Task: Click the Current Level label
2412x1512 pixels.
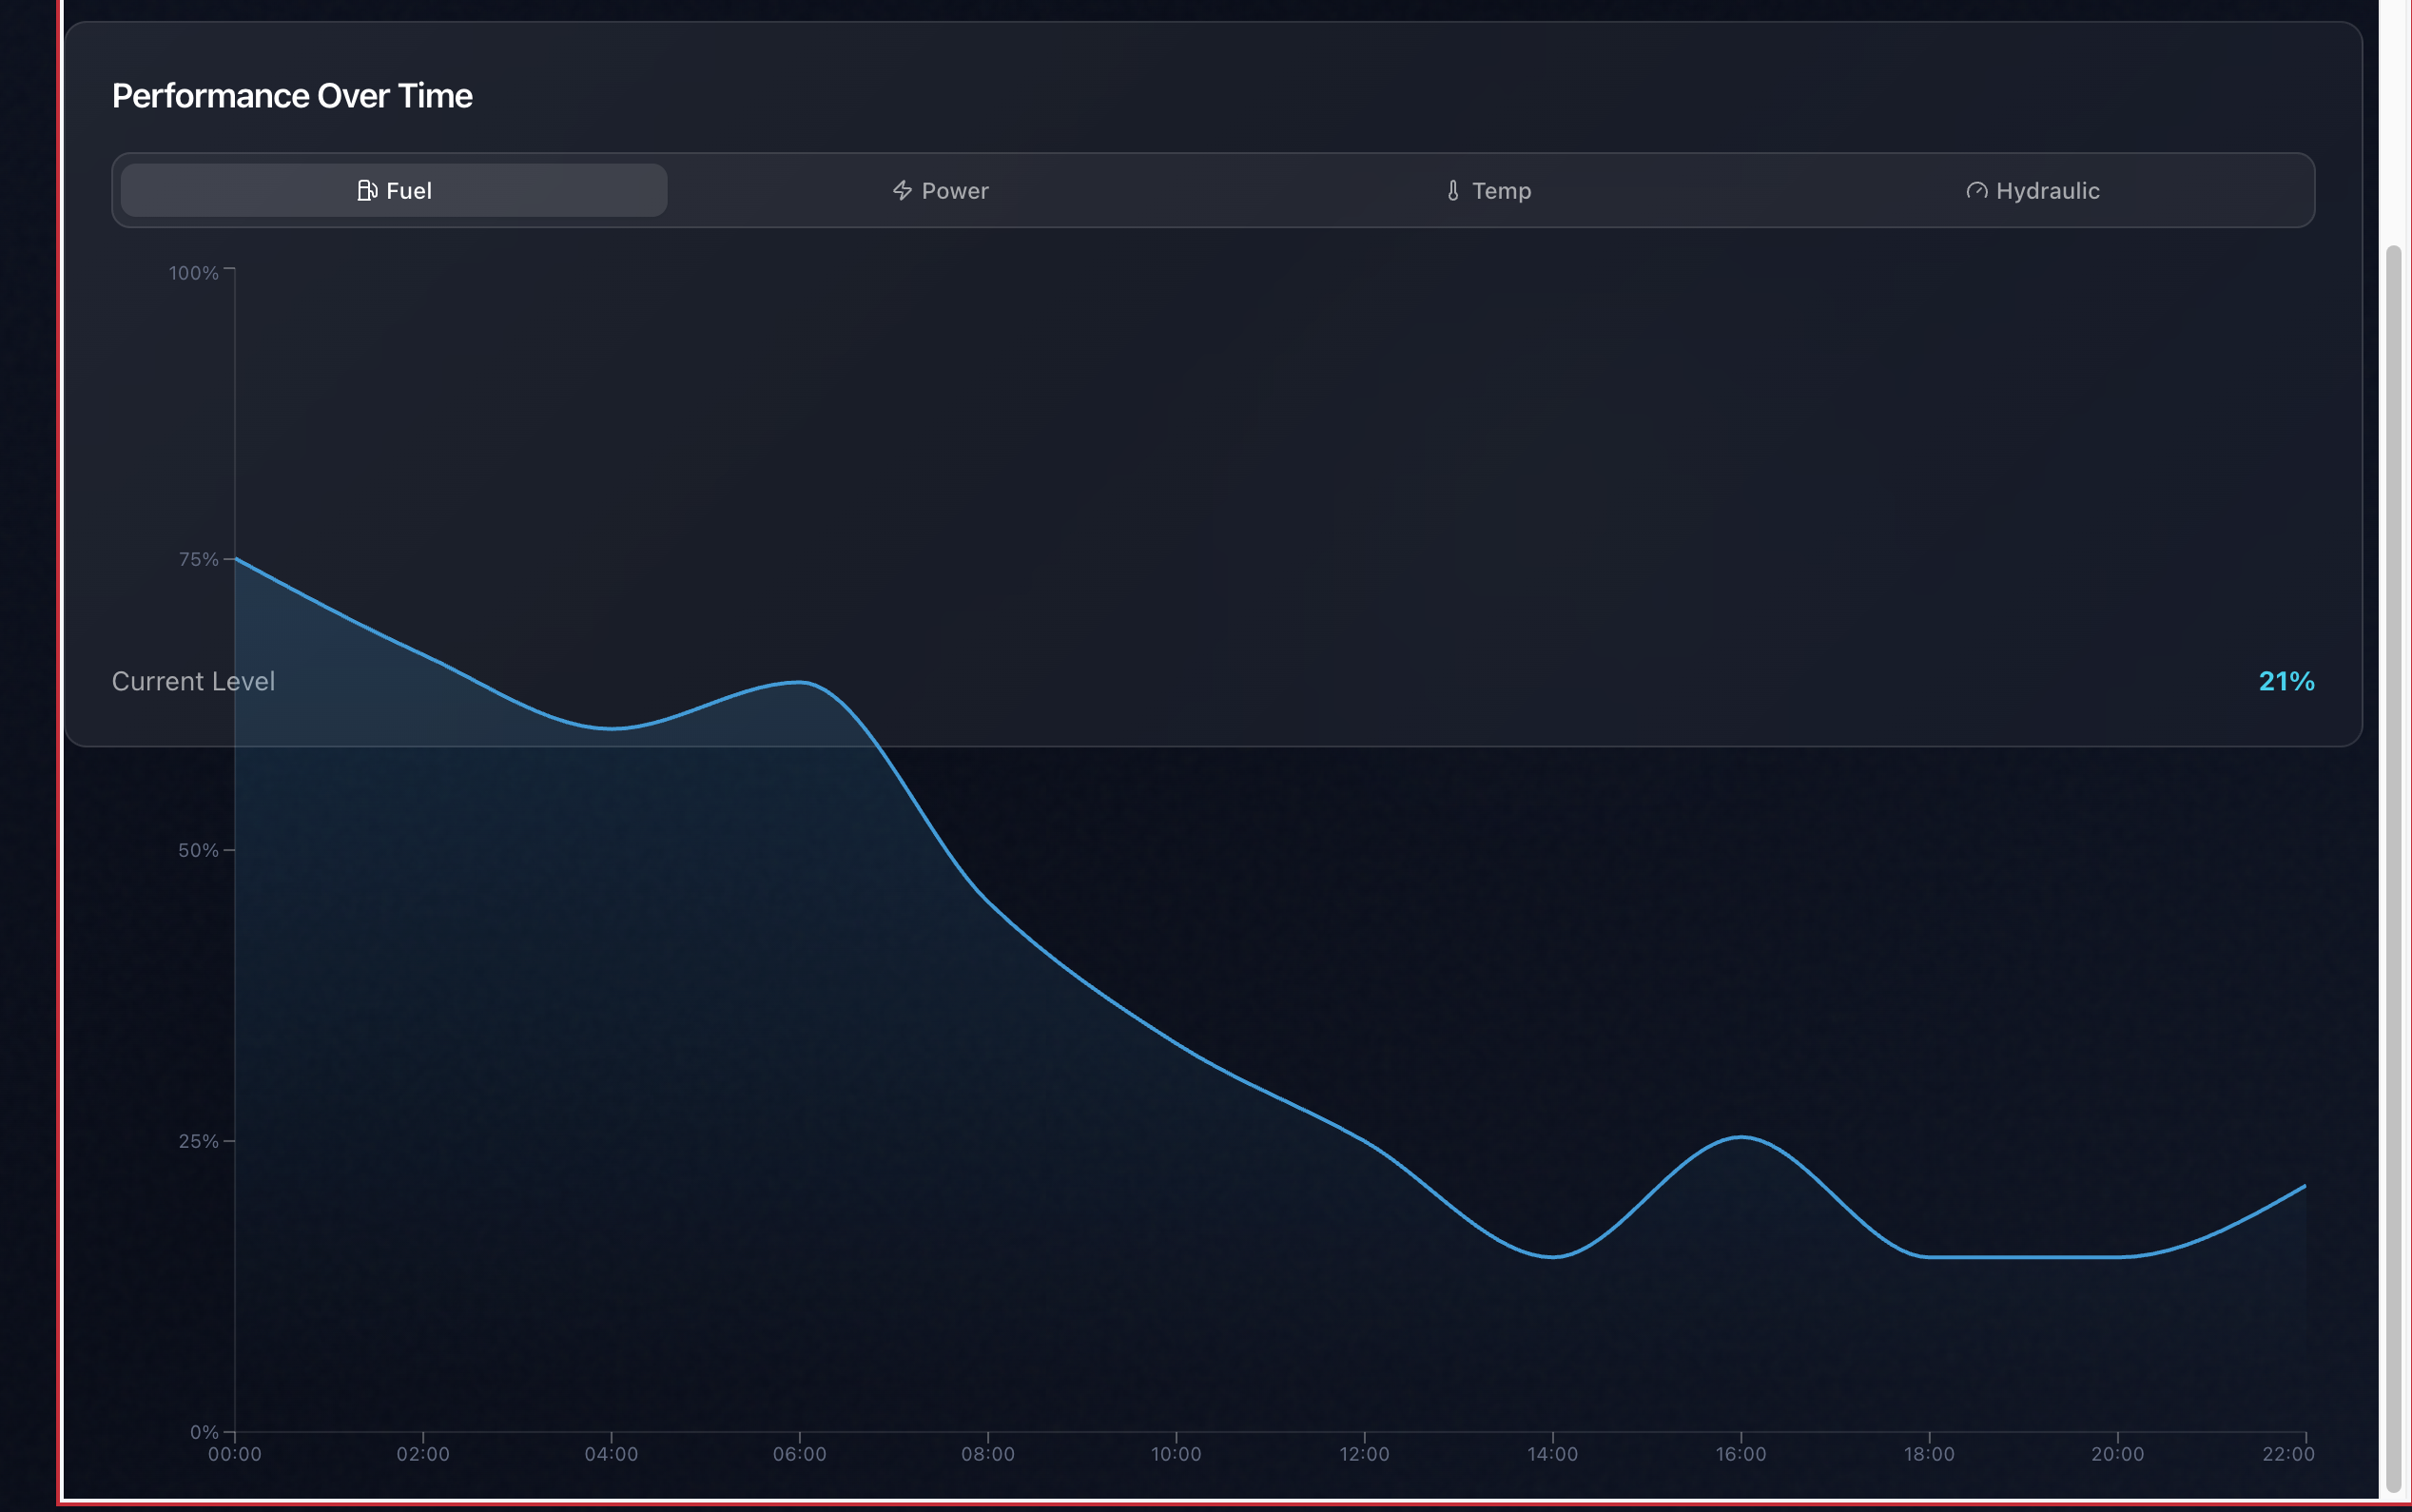Action: point(193,681)
